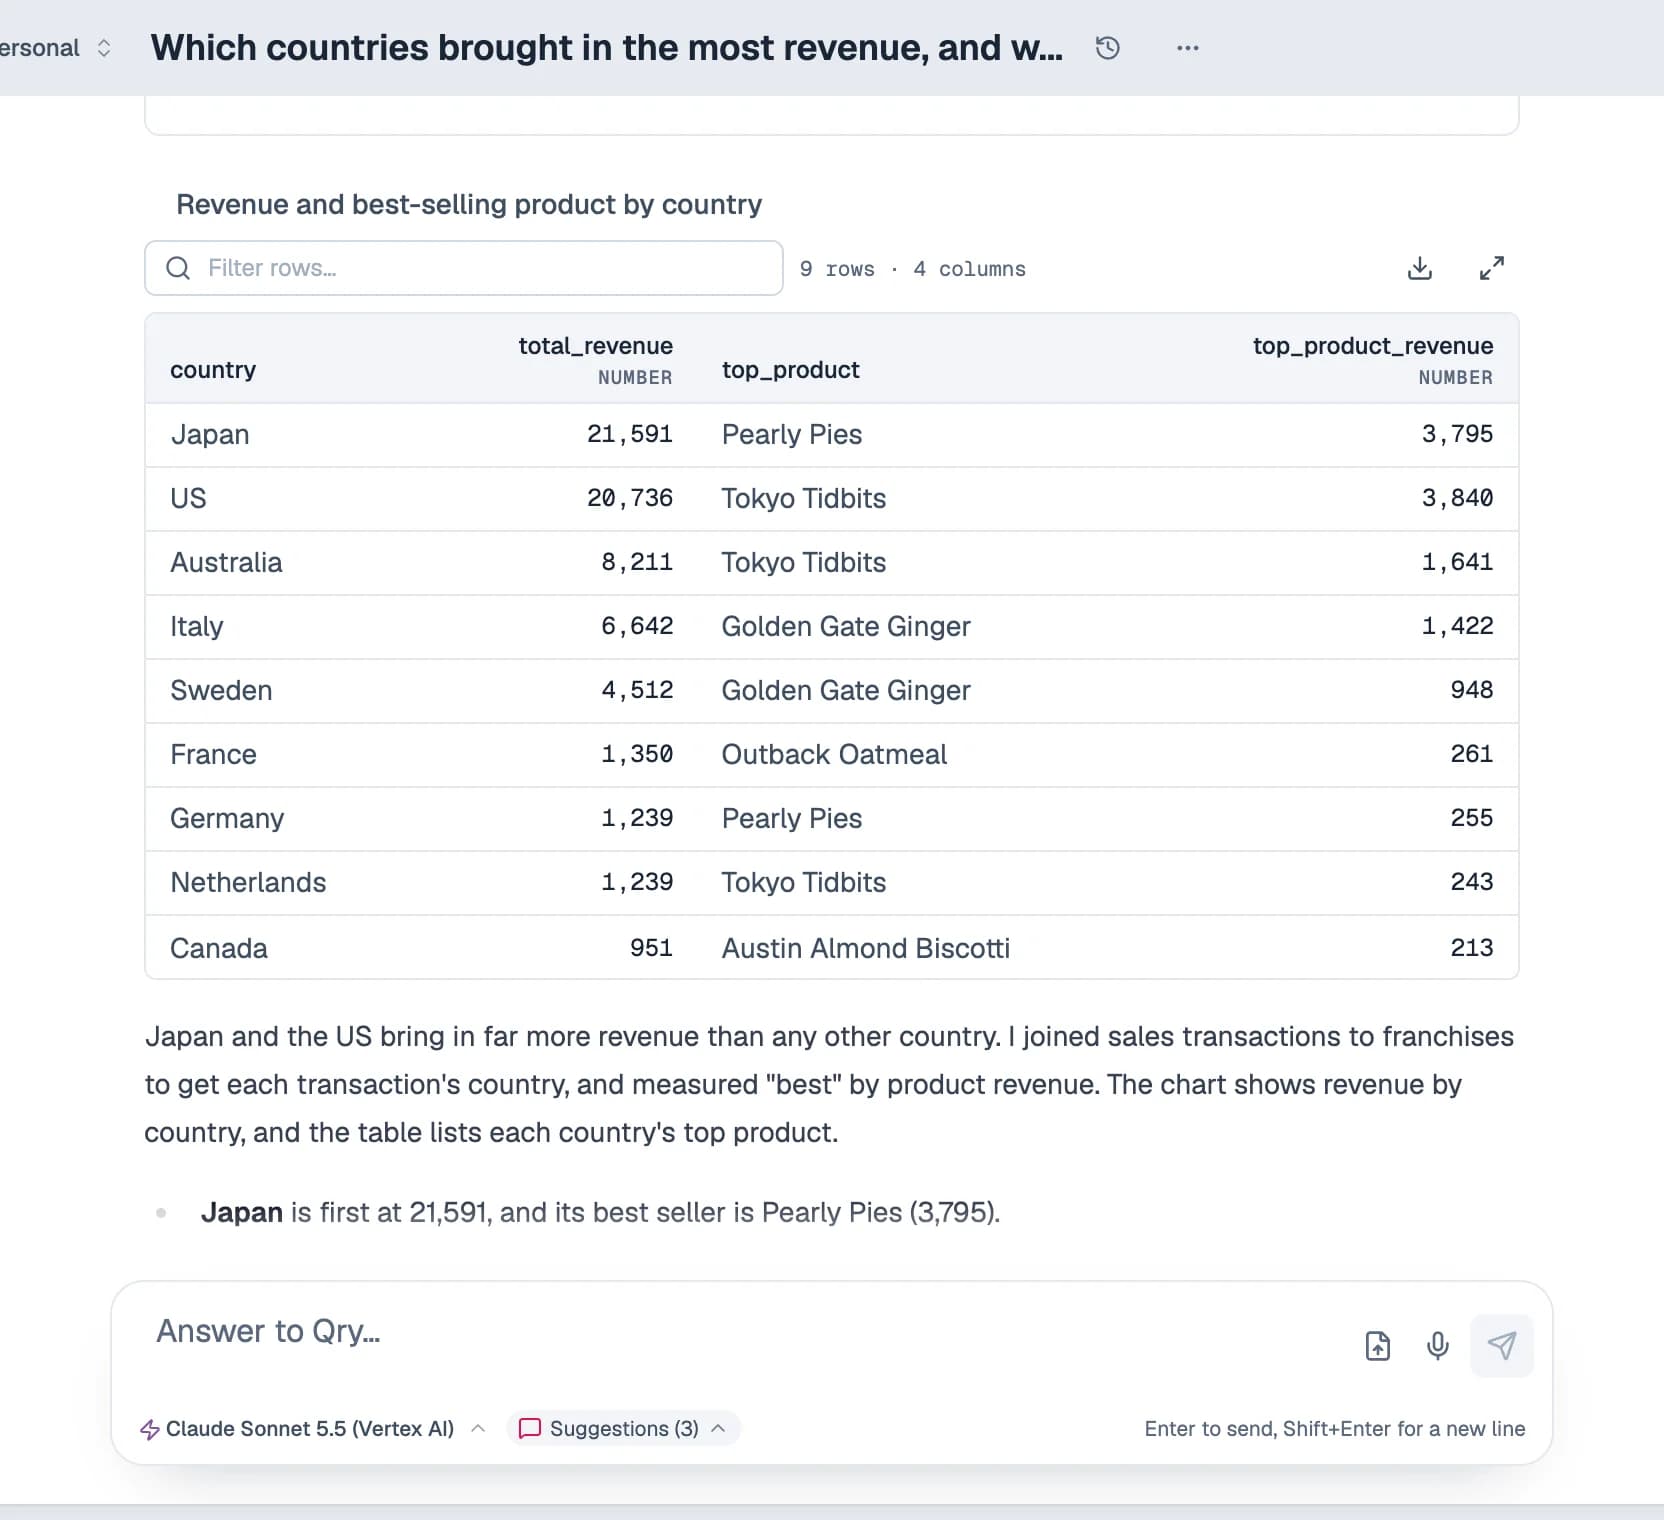Click the lightning bolt model icon
The image size is (1664, 1520).
(150, 1429)
